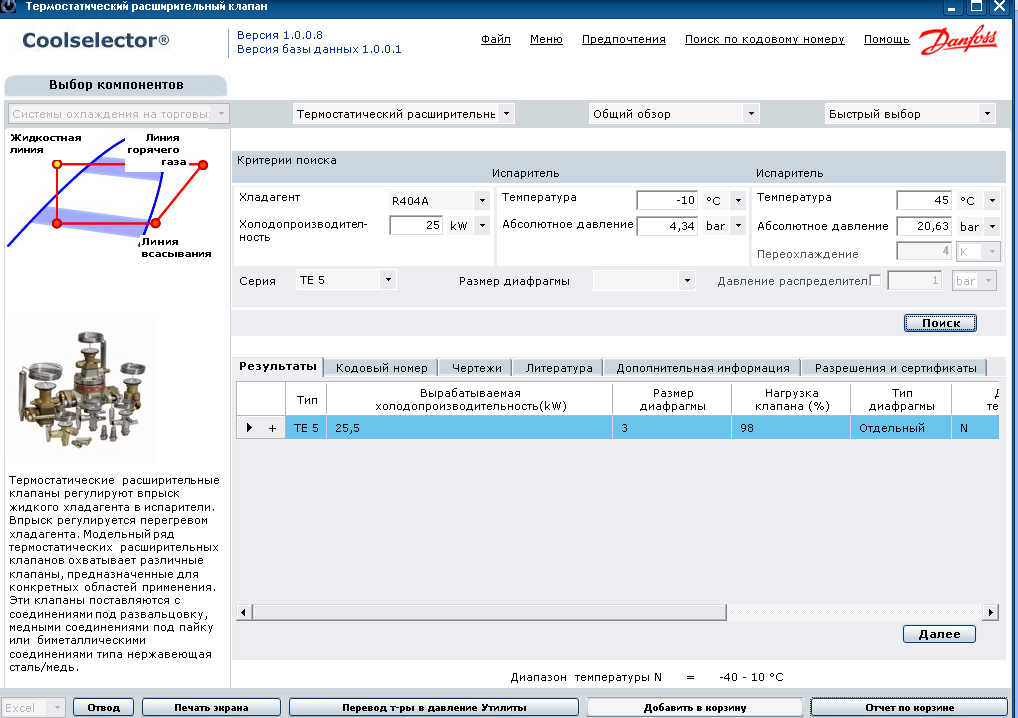Select the TE 5 cell in results
Viewport: 1018px width, 718px height.
(x=306, y=428)
